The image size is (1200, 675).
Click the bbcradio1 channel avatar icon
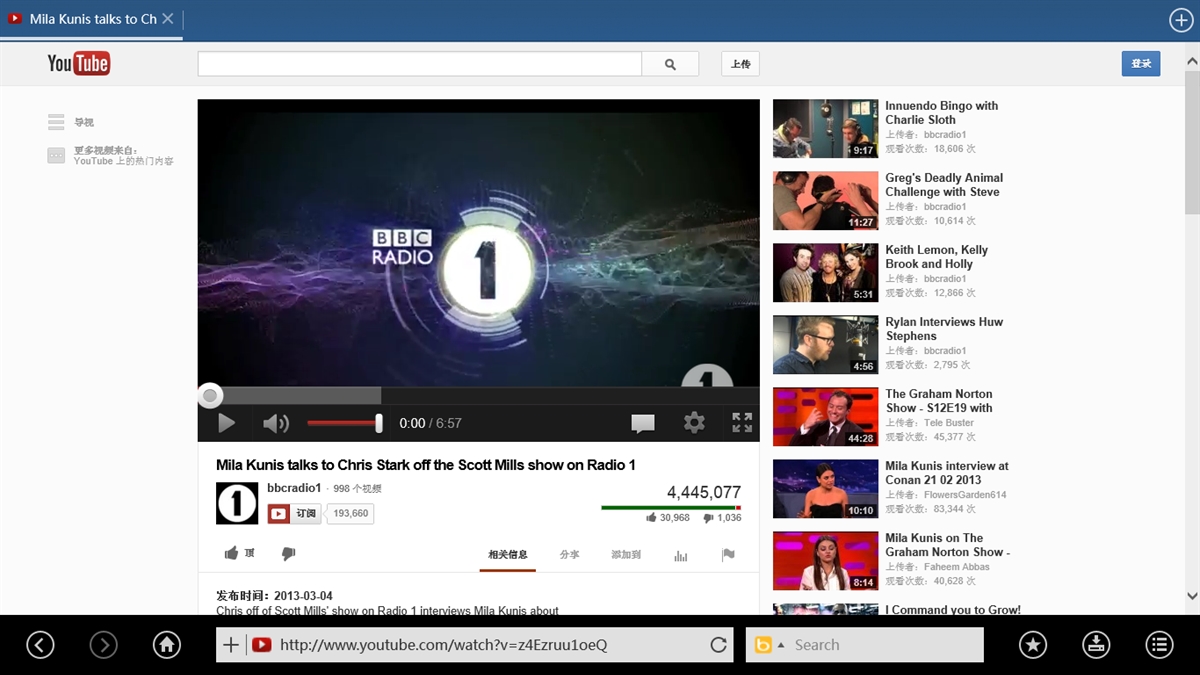pyautogui.click(x=237, y=503)
